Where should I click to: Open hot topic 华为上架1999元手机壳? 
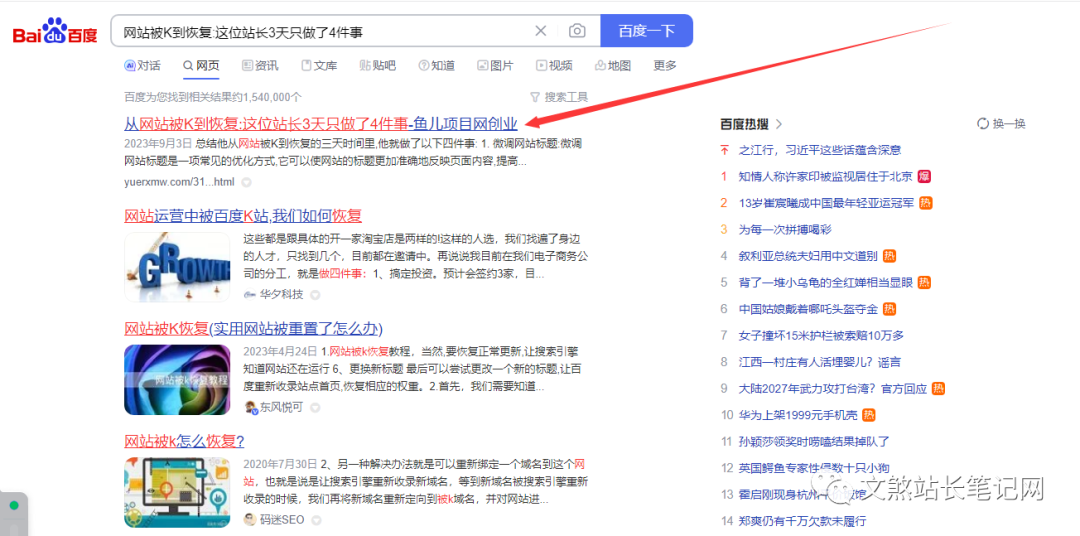[798, 414]
